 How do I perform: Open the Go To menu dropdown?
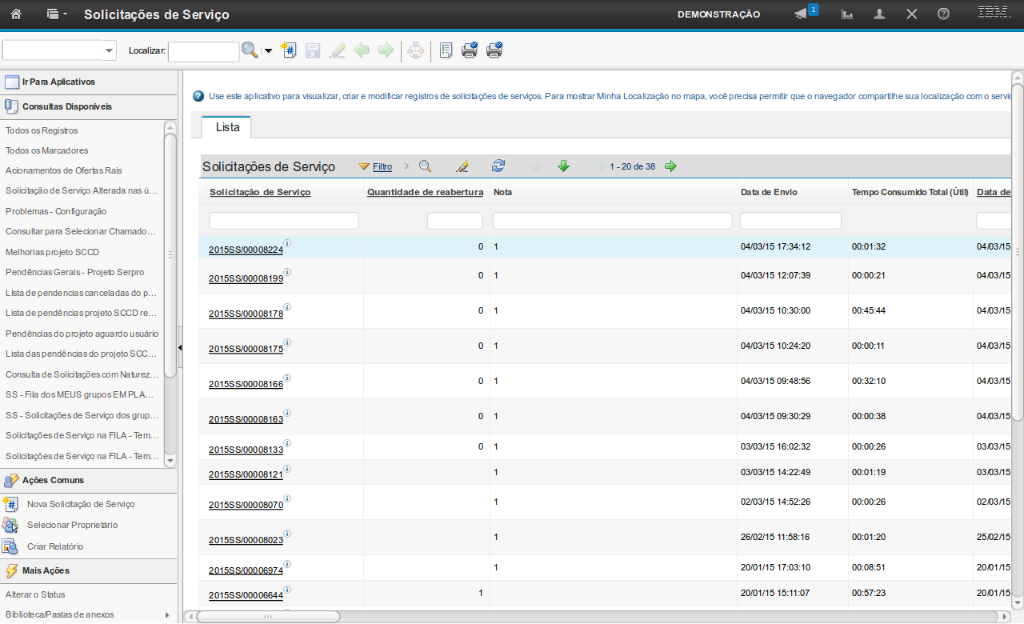click(57, 14)
